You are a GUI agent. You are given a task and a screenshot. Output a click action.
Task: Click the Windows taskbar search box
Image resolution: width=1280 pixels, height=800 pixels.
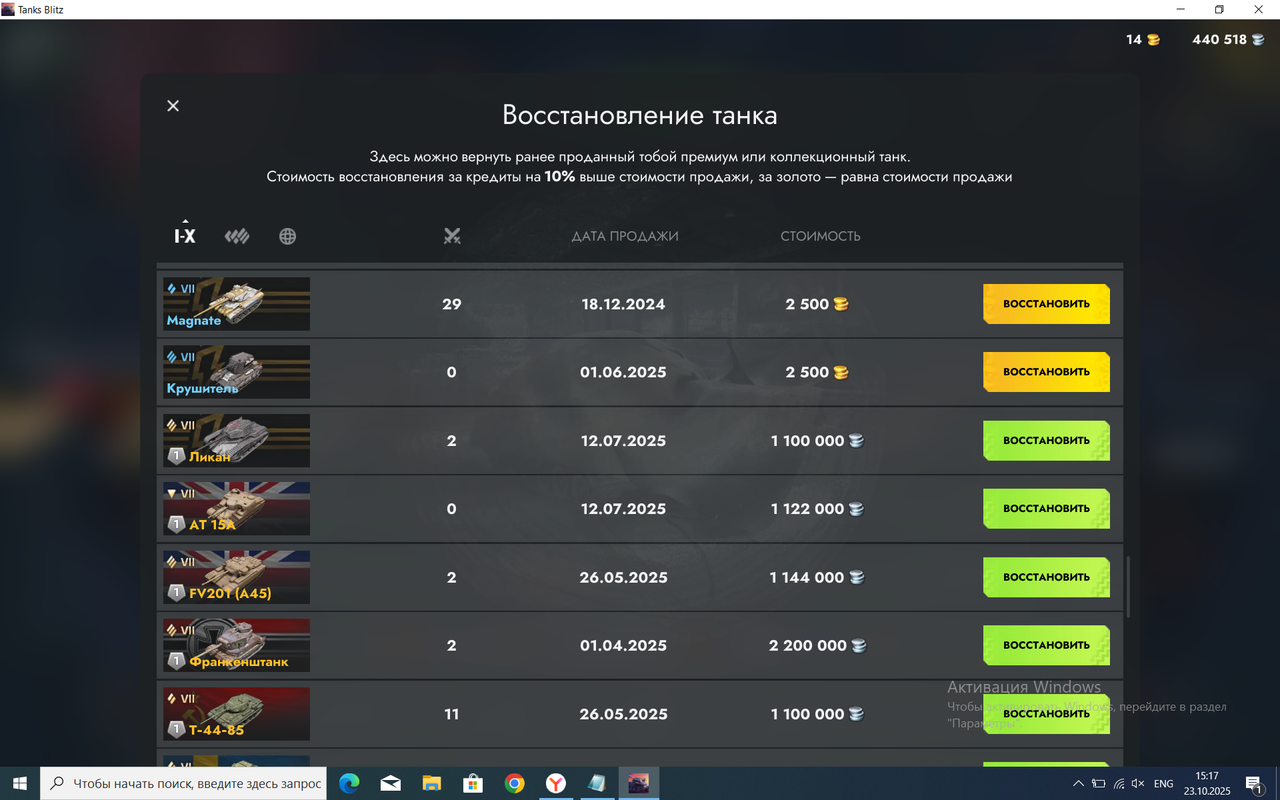184,784
